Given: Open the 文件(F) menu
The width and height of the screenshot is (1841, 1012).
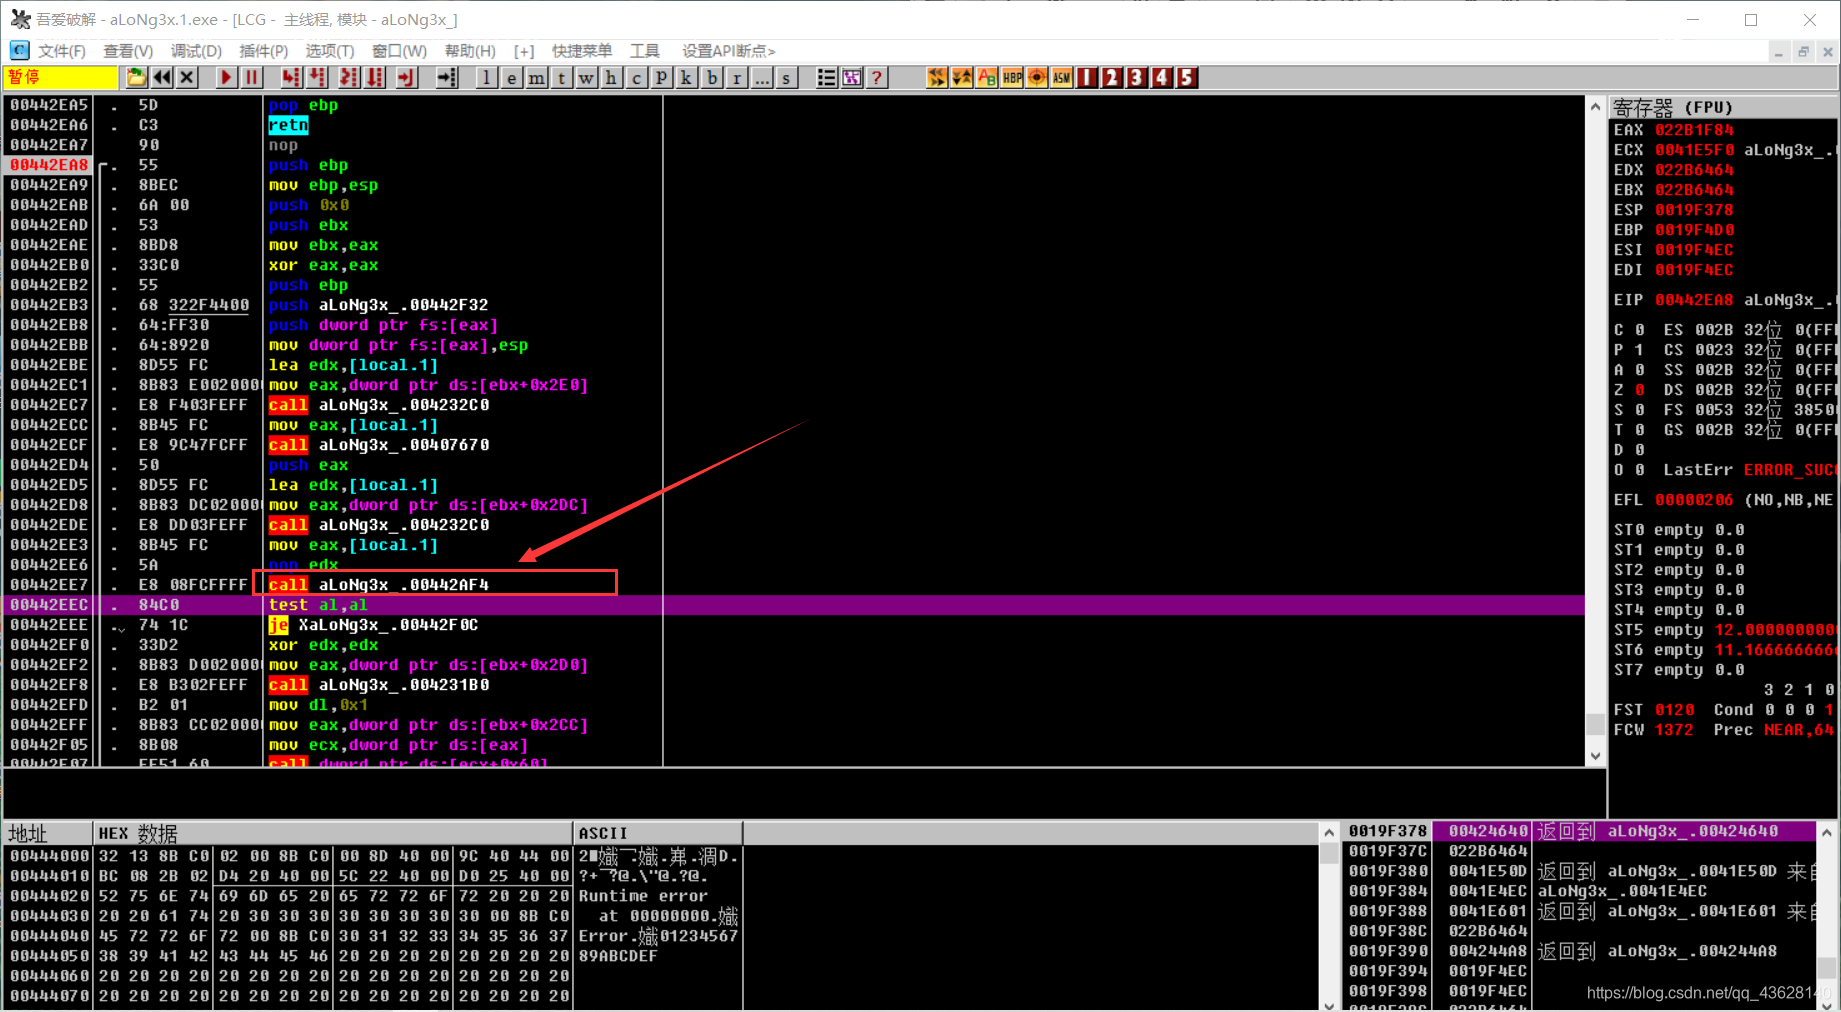Looking at the screenshot, I should click(62, 51).
